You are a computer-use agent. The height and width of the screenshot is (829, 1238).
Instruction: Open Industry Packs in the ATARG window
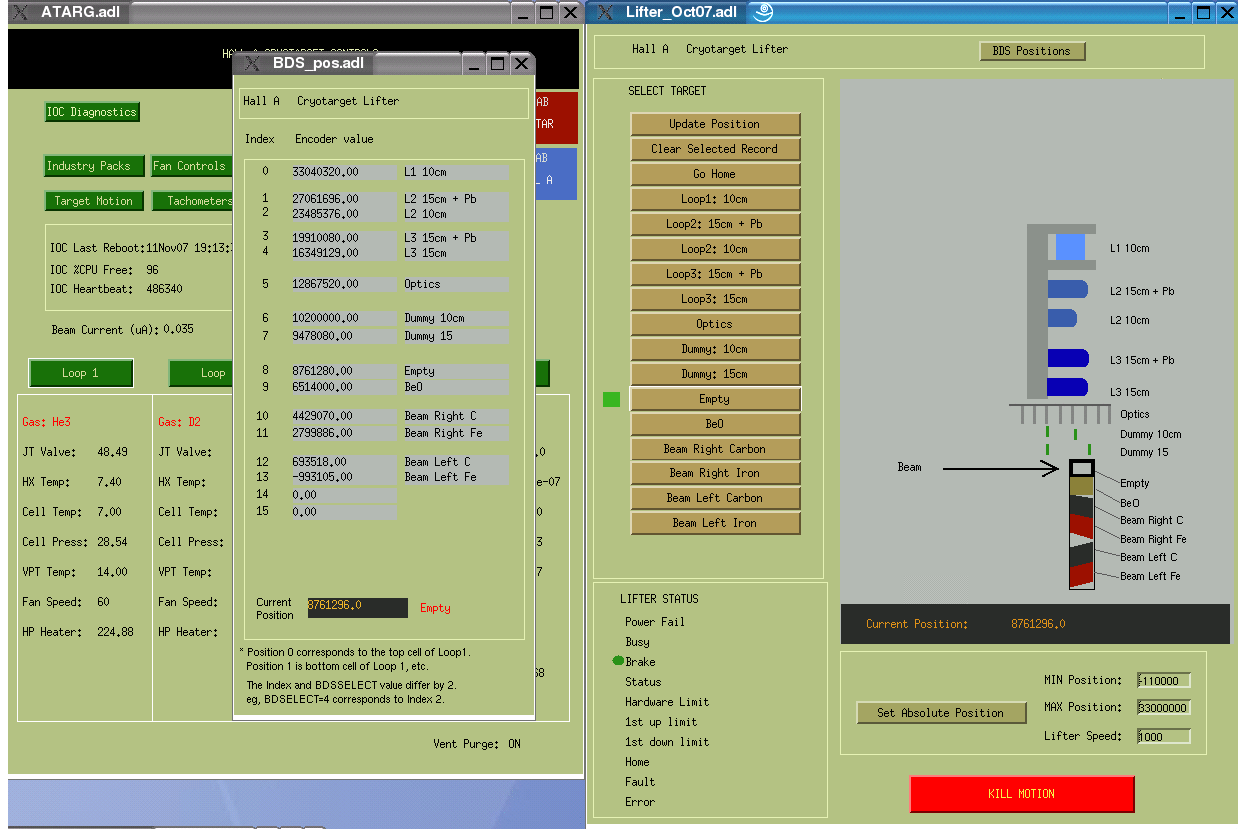click(95, 166)
